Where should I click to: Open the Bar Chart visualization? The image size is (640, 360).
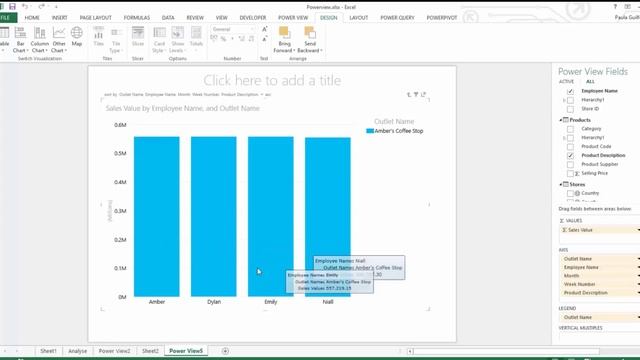click(20, 40)
